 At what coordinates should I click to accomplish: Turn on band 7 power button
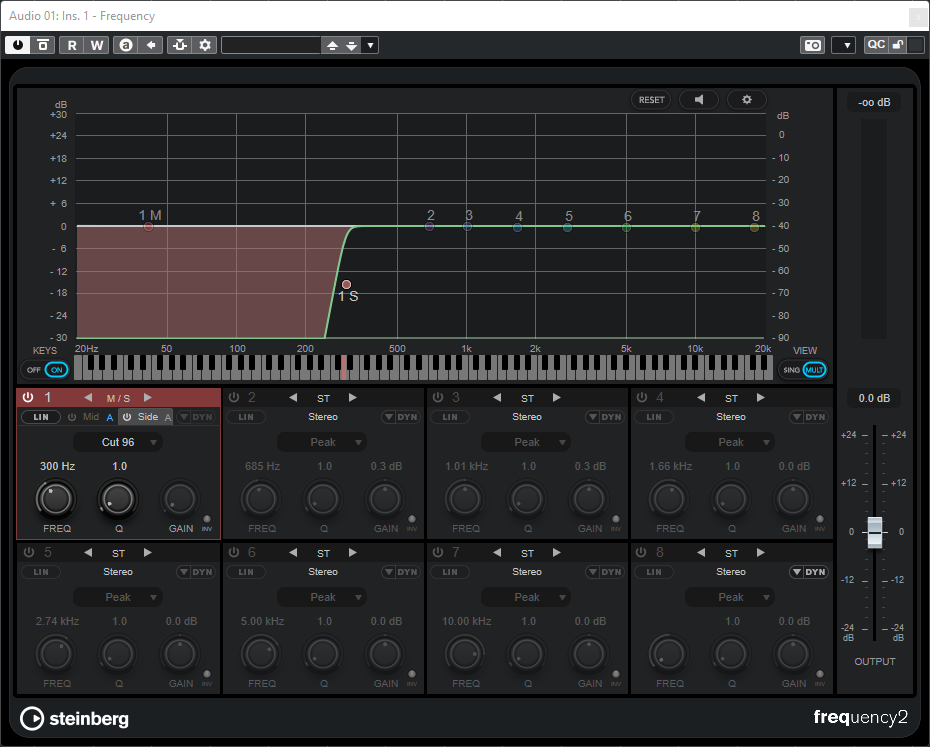(x=438, y=552)
